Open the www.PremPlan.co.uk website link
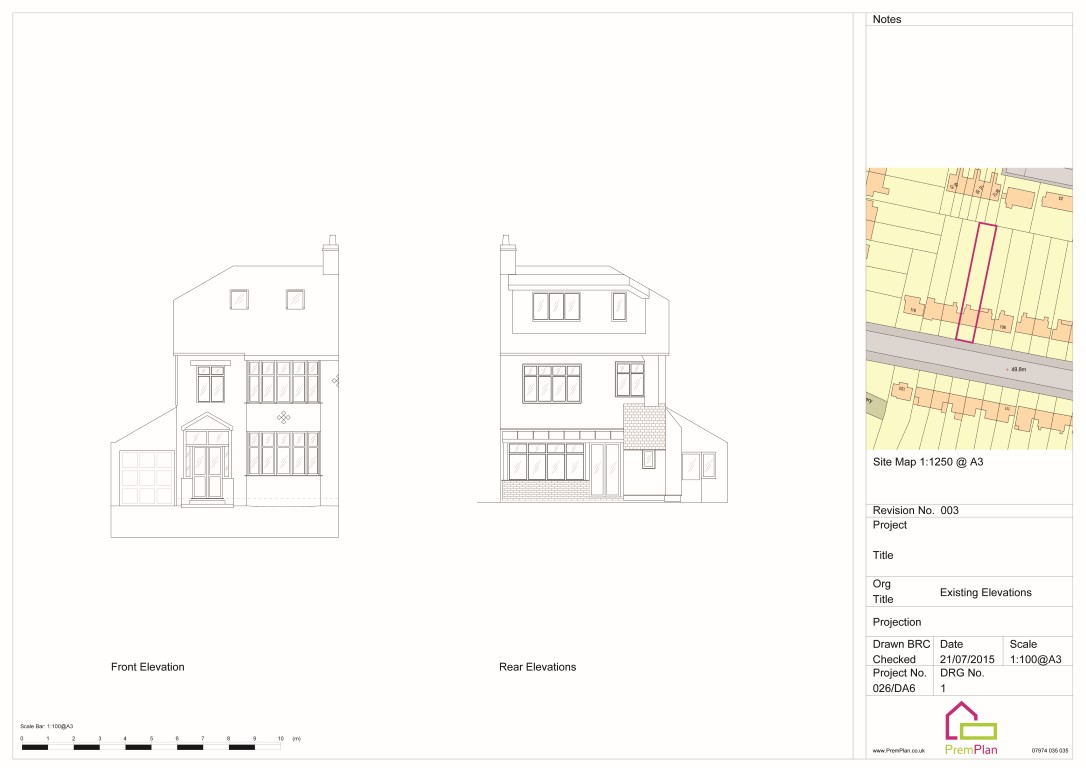The image size is (1086, 768). (898, 750)
